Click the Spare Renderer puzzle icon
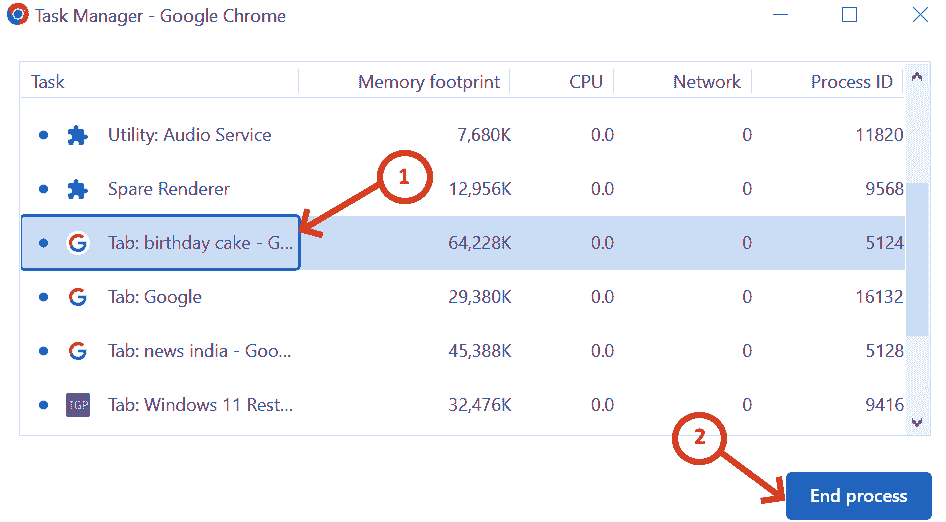 click(77, 189)
